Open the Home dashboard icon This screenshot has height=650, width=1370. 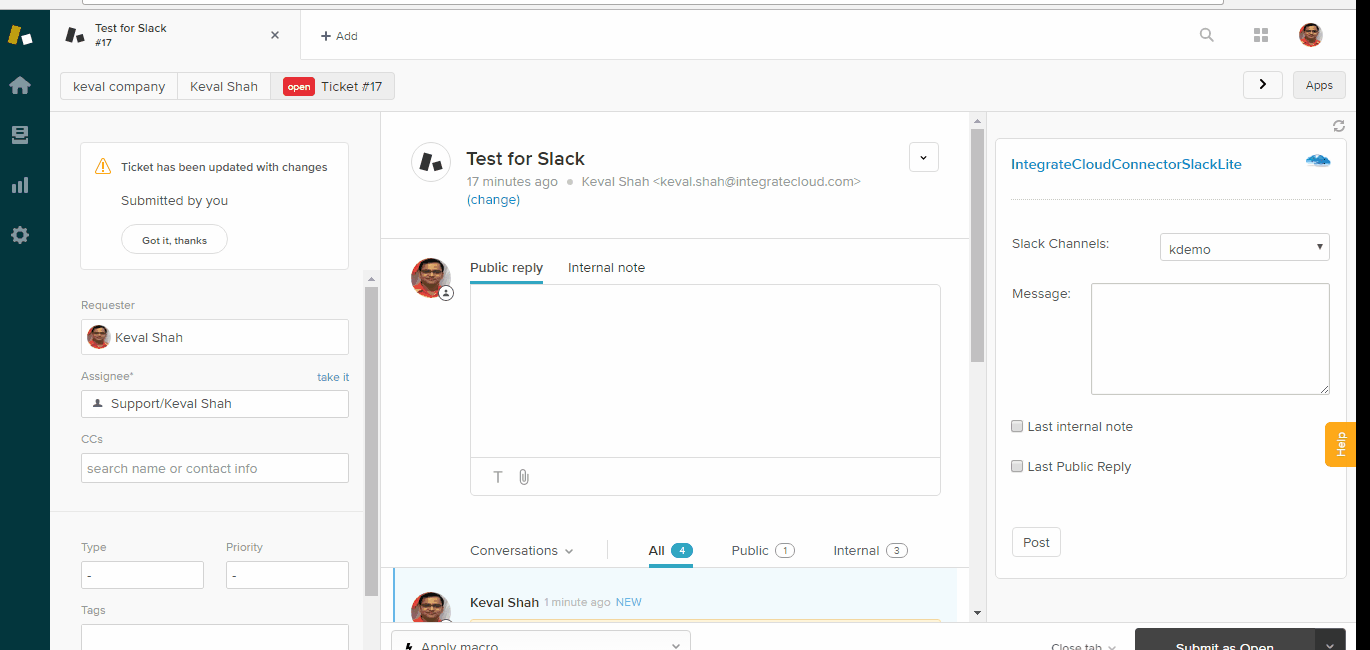pos(20,86)
